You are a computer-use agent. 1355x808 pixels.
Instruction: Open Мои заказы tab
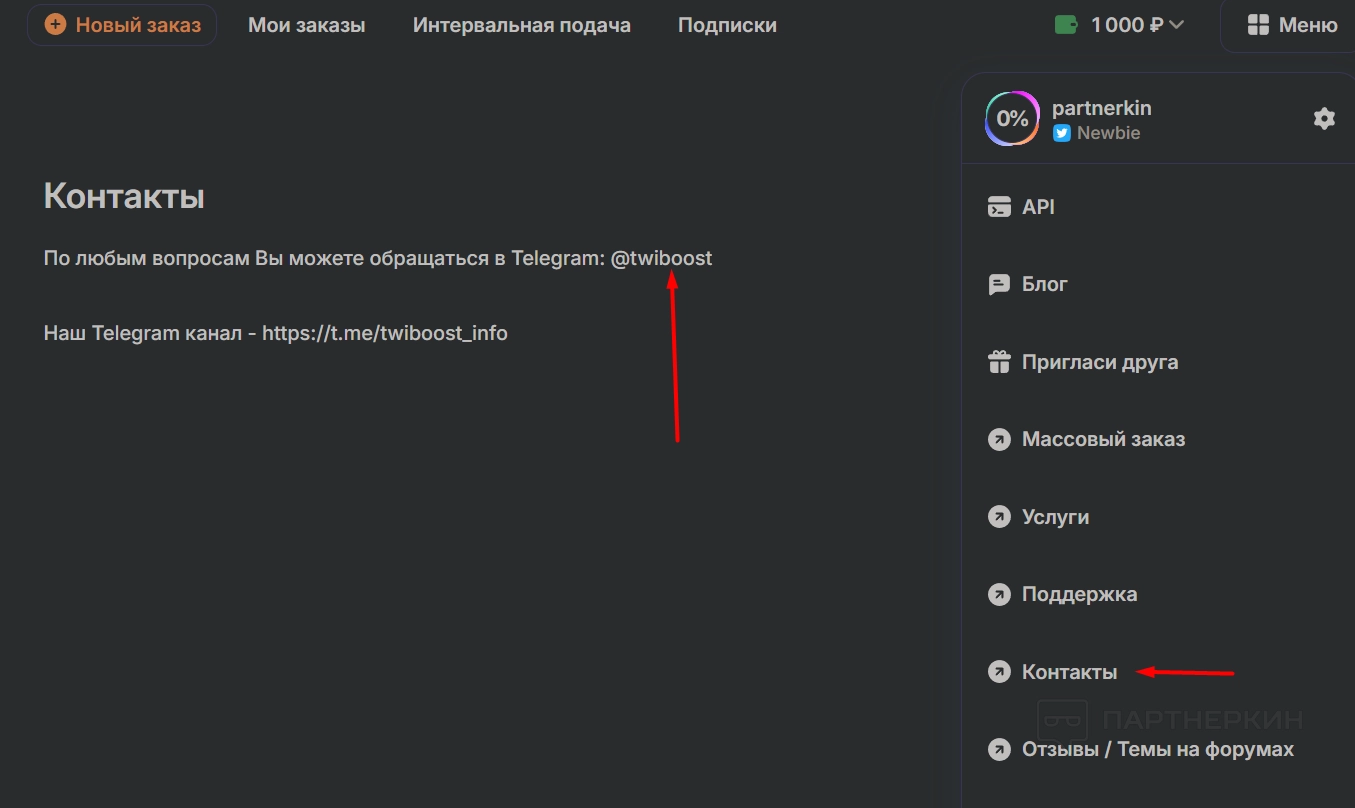pos(306,25)
